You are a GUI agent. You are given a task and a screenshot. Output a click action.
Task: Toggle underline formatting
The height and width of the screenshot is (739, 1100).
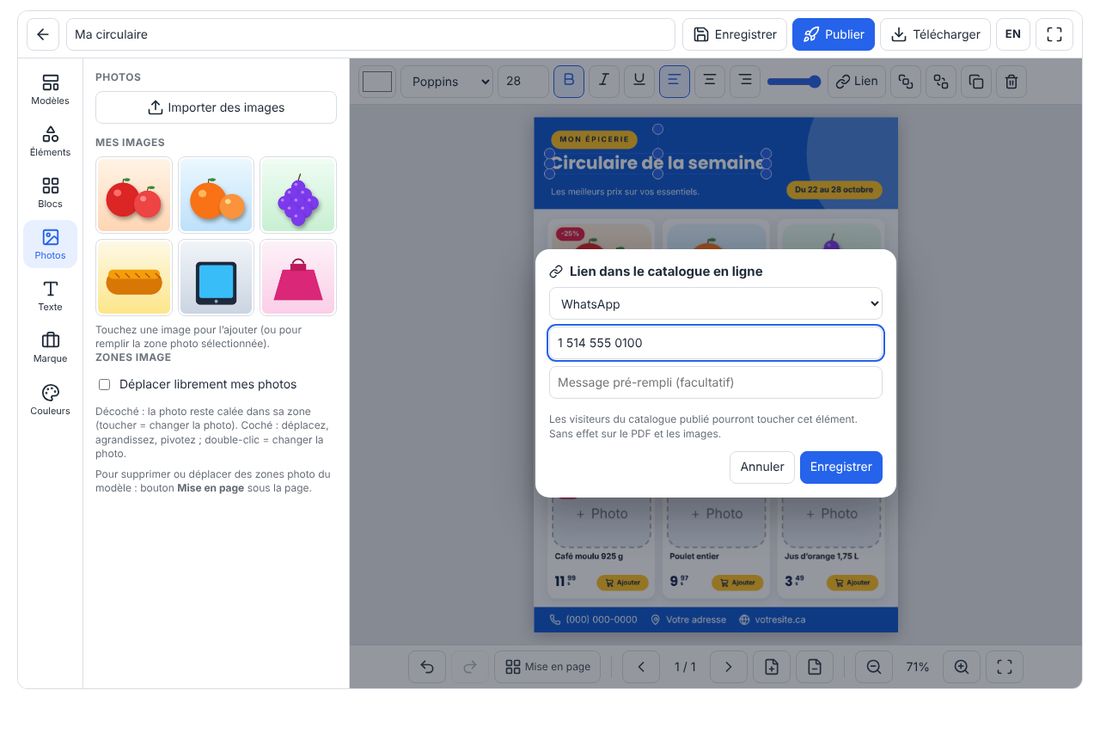tap(638, 81)
